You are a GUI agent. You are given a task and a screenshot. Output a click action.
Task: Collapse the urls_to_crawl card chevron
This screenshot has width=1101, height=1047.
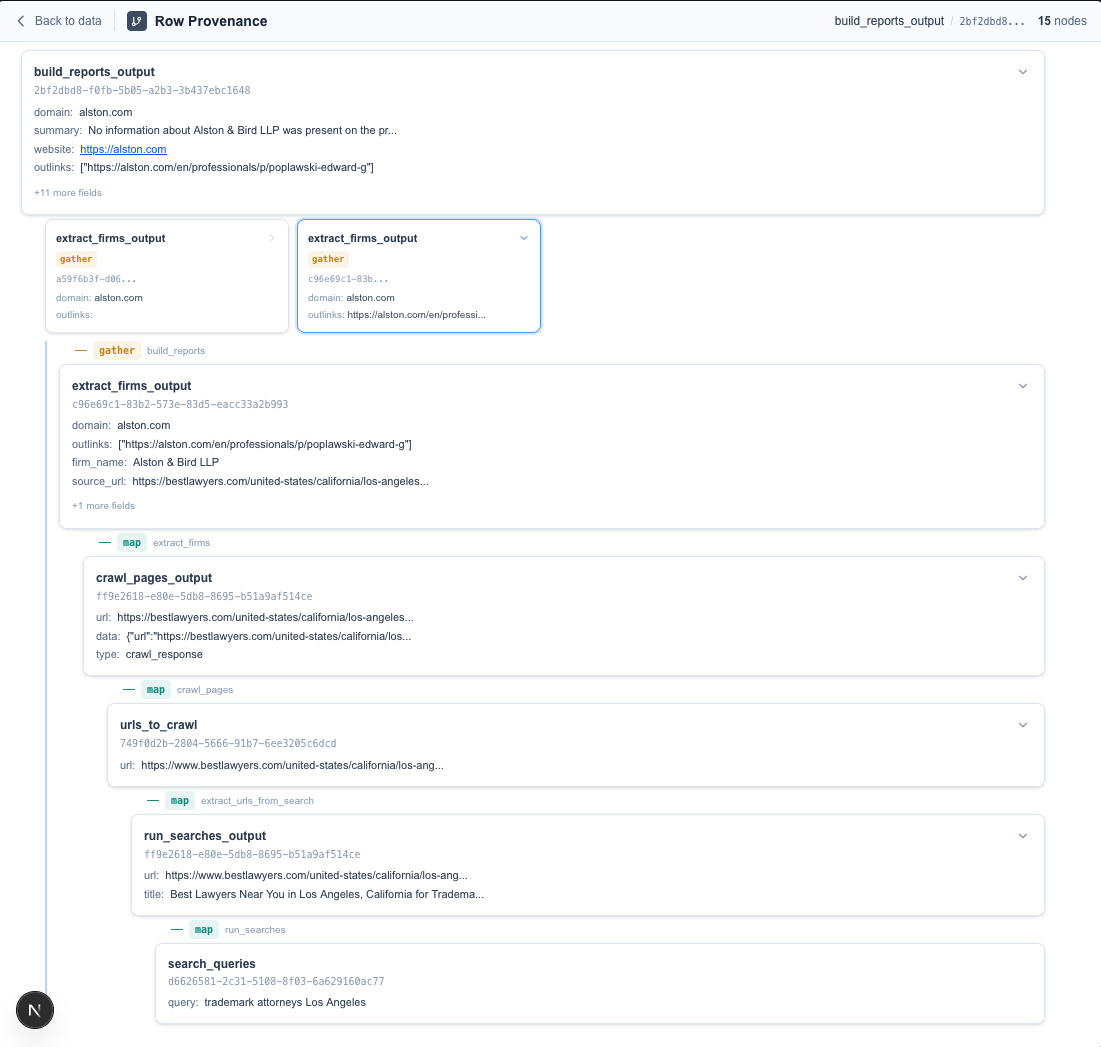tap(1022, 725)
